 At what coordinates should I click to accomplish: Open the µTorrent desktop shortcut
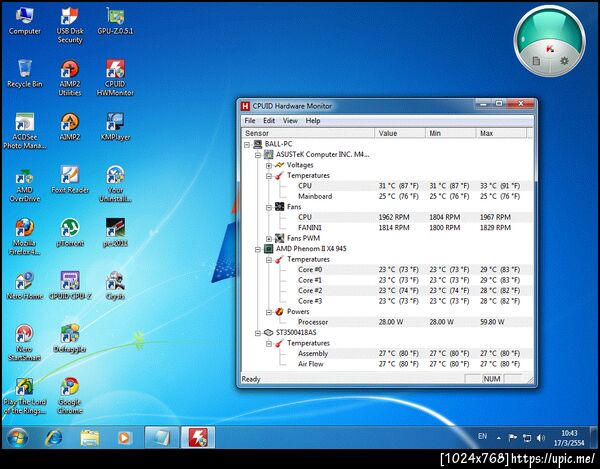(70, 233)
